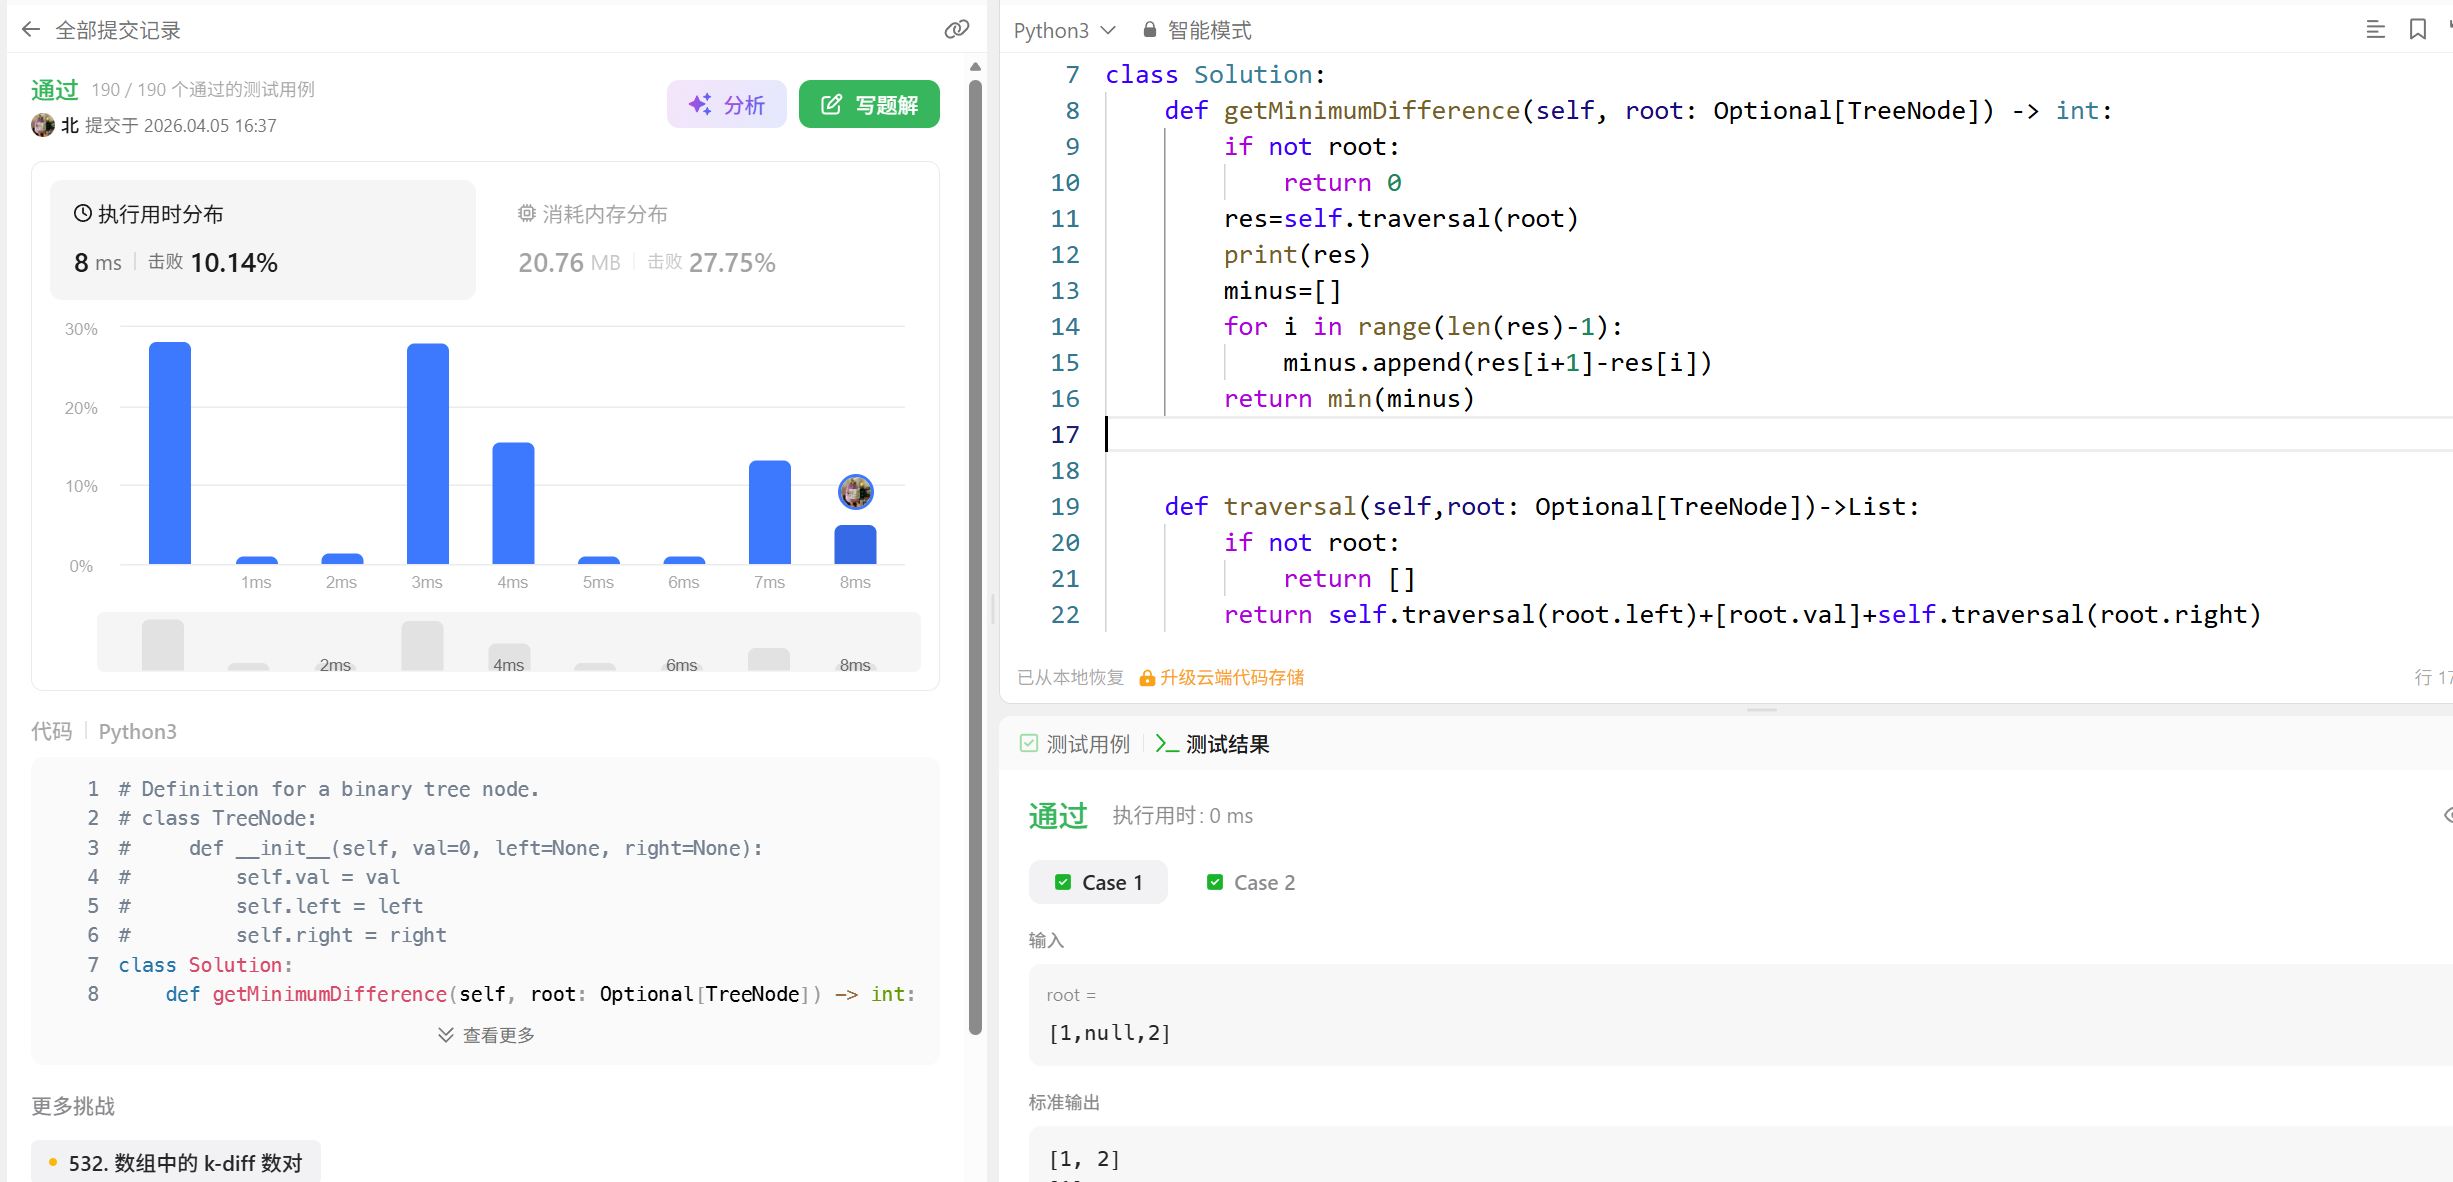Click the scroll-up arrow of the left panel
Screen dimensions: 2453x1182
point(975,67)
